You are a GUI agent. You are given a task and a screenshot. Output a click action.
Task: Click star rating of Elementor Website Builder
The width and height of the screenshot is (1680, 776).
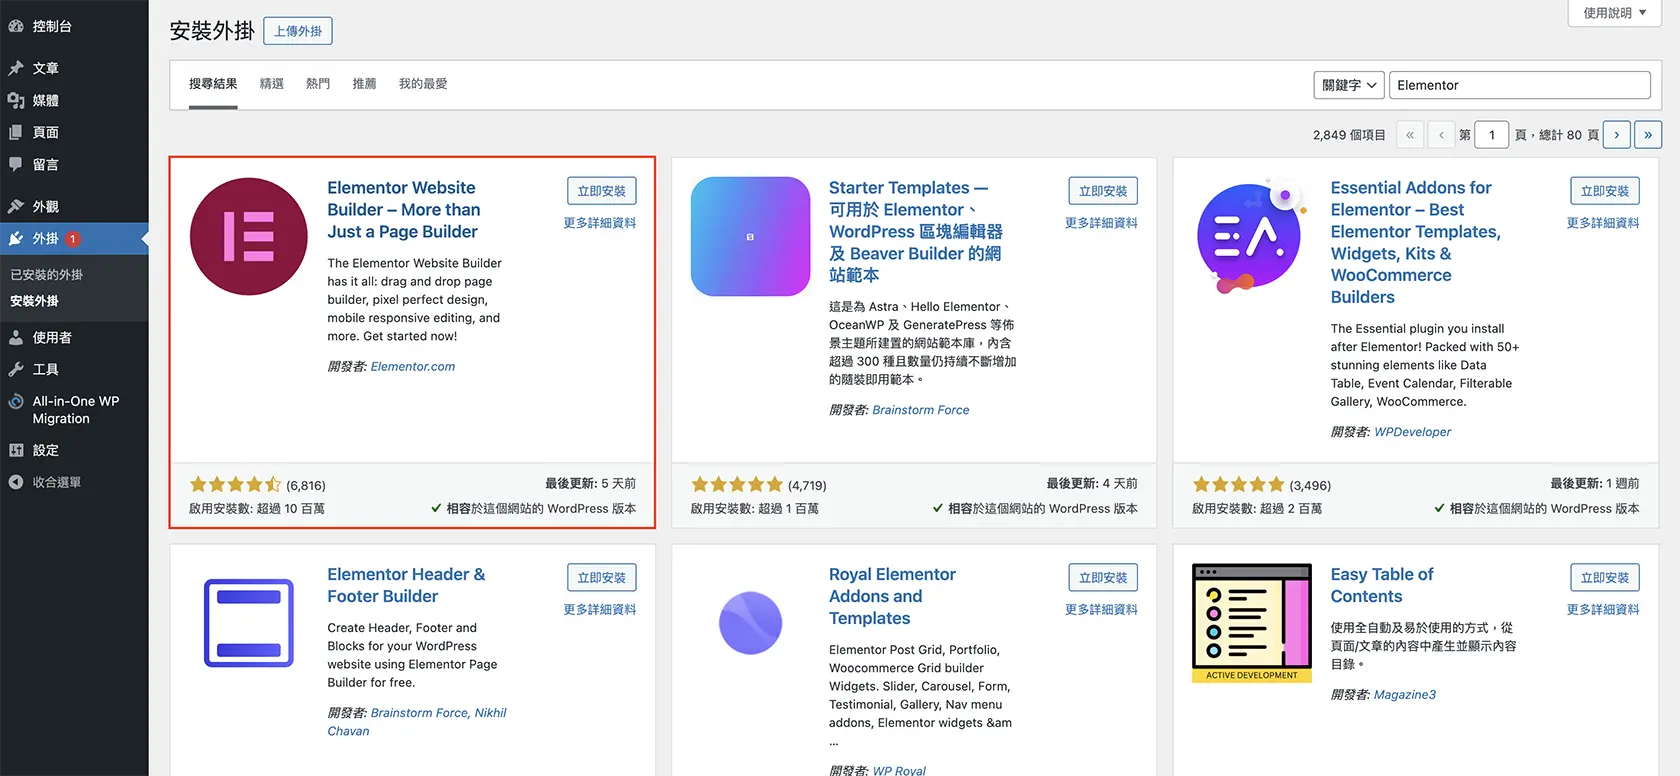click(235, 485)
